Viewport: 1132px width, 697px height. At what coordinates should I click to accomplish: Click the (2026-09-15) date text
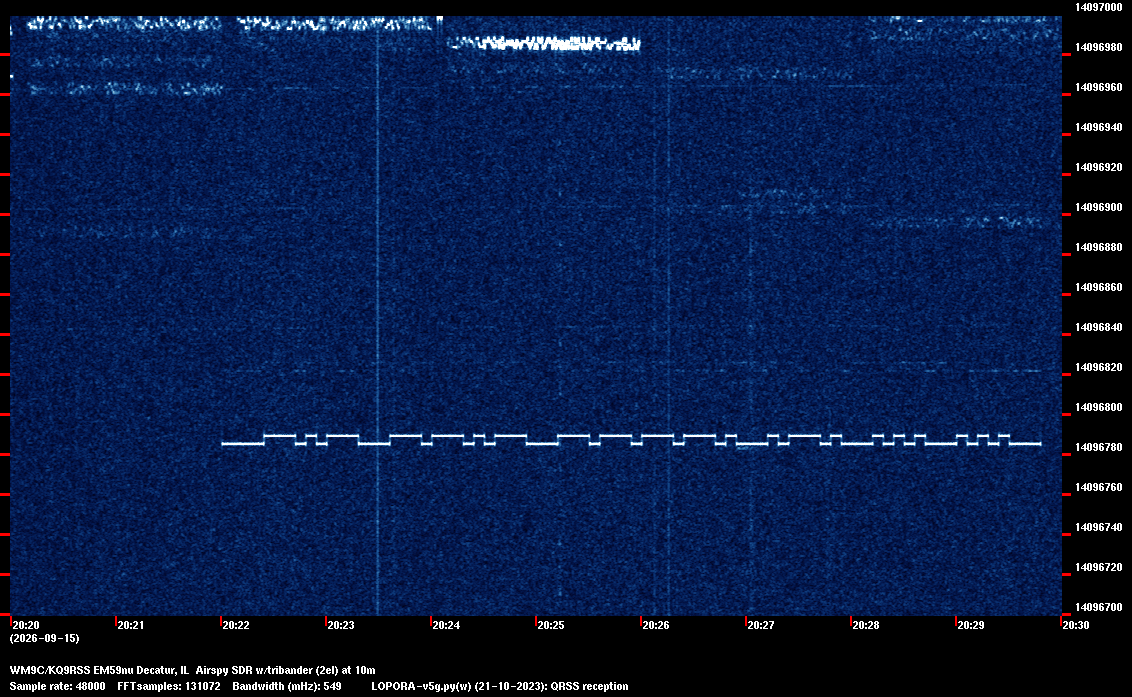tap(45, 638)
